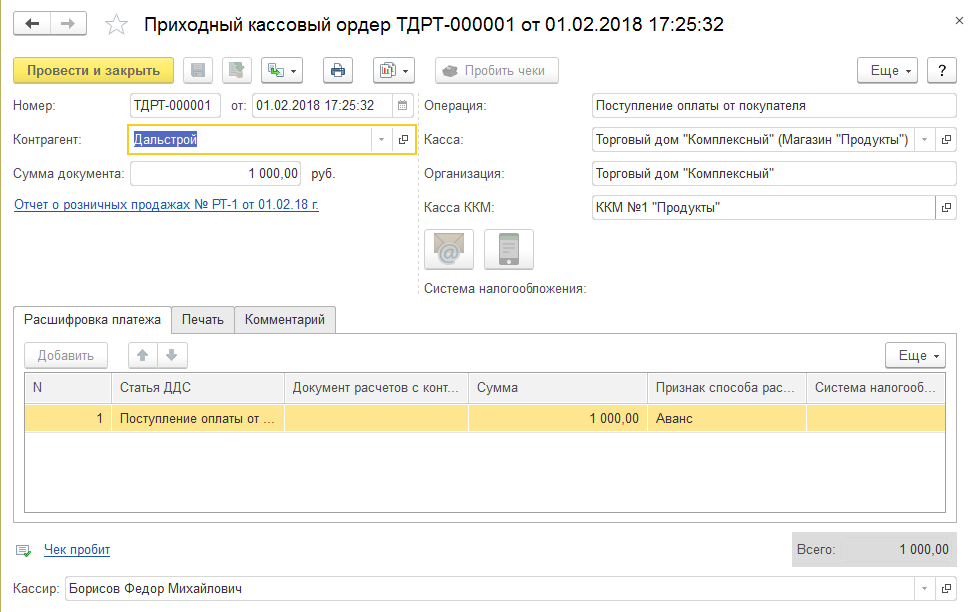Click the Чек пробит link
Viewport: 975px width, 612px height.
point(77,549)
